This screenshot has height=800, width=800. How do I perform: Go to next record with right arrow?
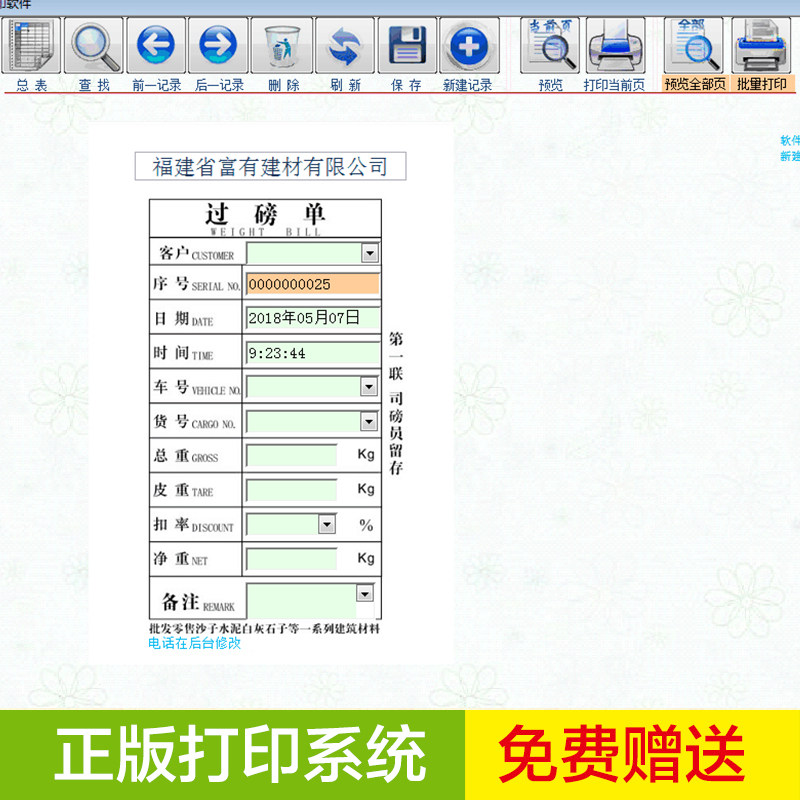(218, 45)
